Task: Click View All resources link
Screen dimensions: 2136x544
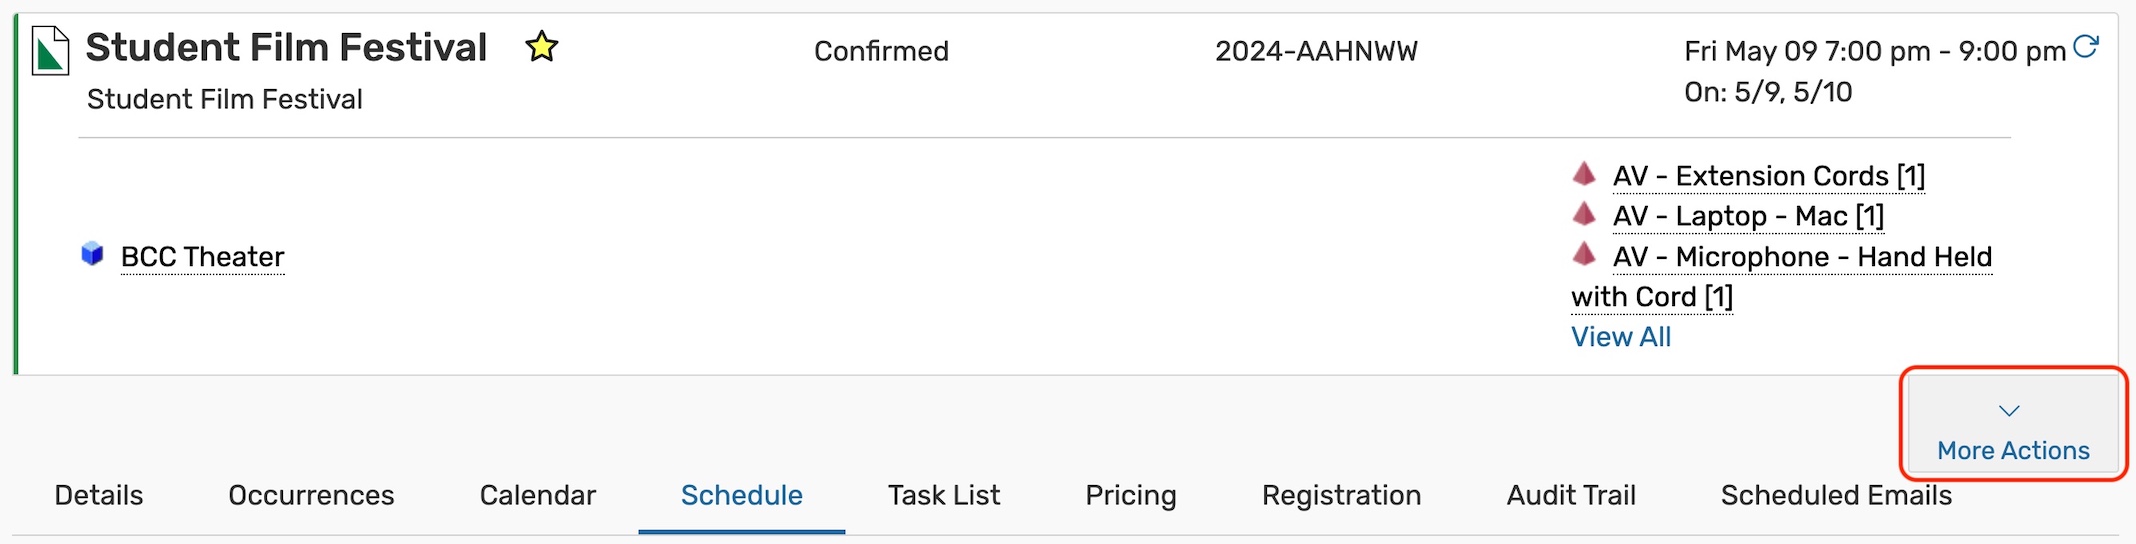Action: click(x=1620, y=337)
